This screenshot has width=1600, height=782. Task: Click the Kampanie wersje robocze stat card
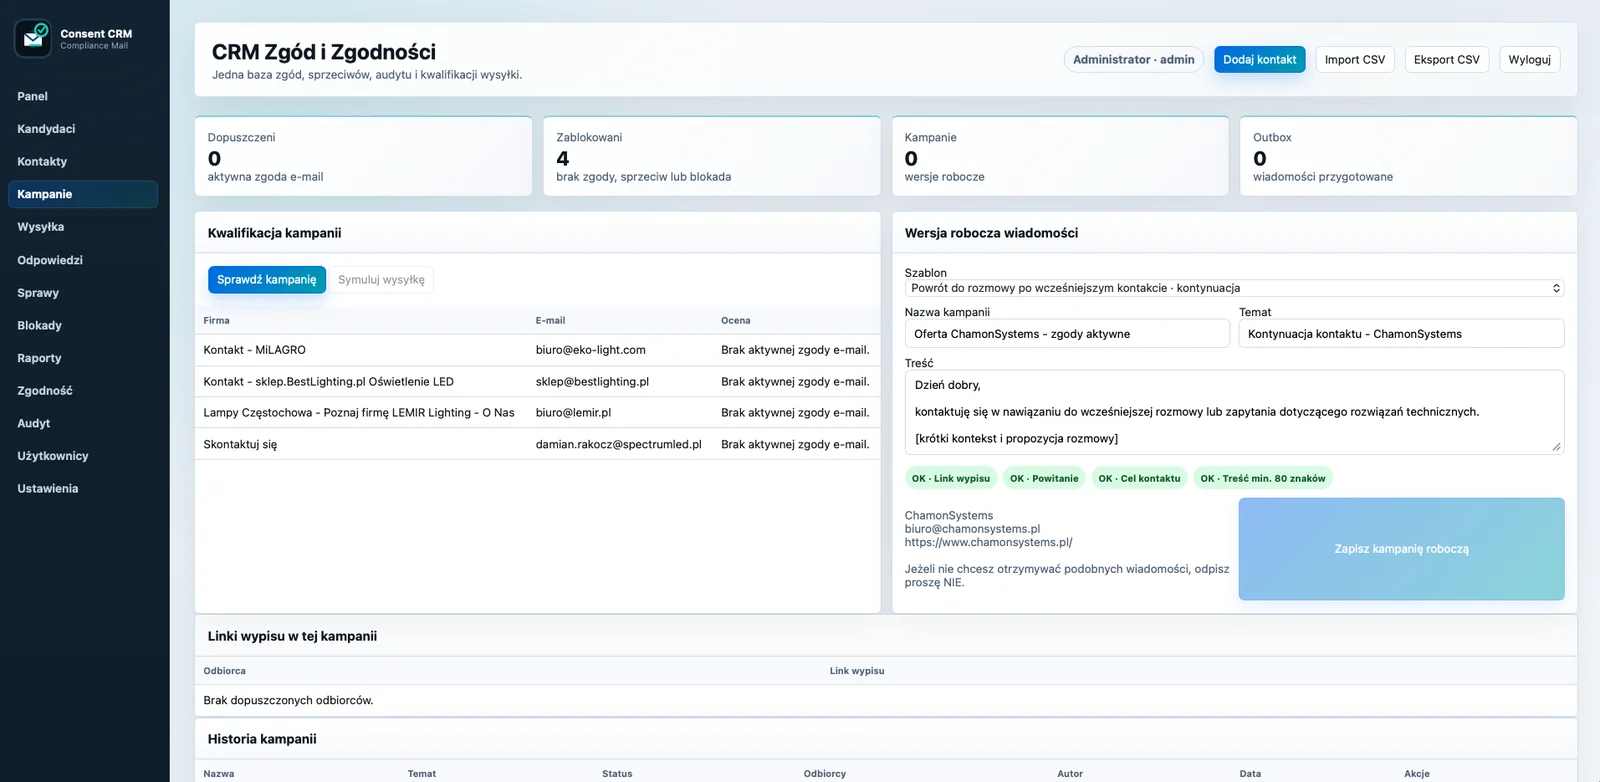pyautogui.click(x=1060, y=156)
